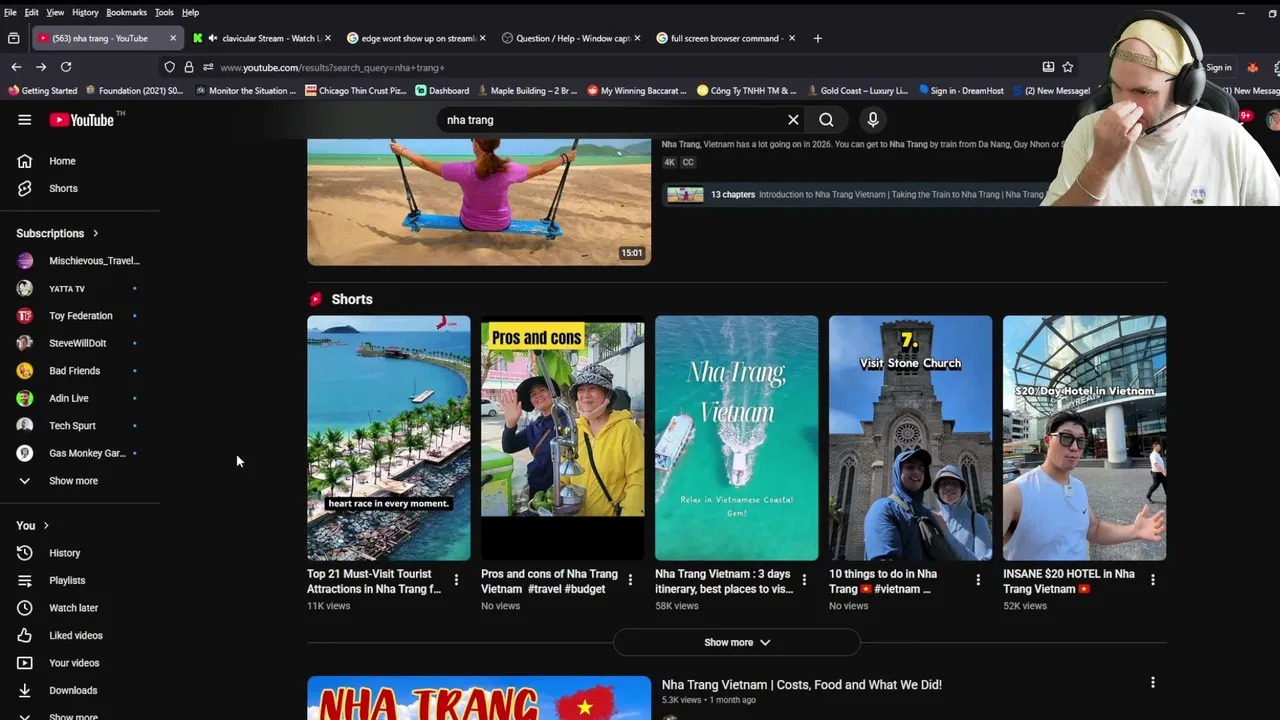Viewport: 1280px width, 720px height.
Task: Expand the You section chevron
Action: 46,526
